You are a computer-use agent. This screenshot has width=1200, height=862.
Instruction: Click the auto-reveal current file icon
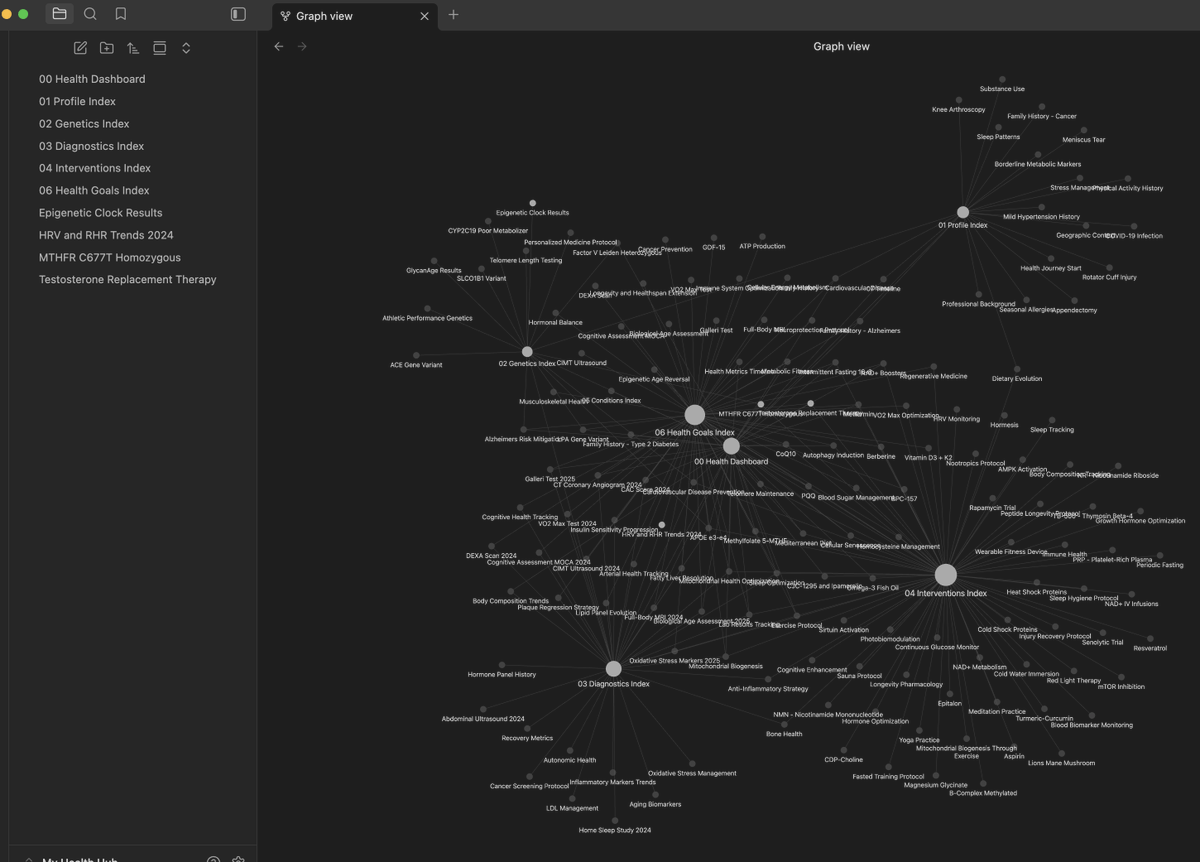tap(159, 48)
